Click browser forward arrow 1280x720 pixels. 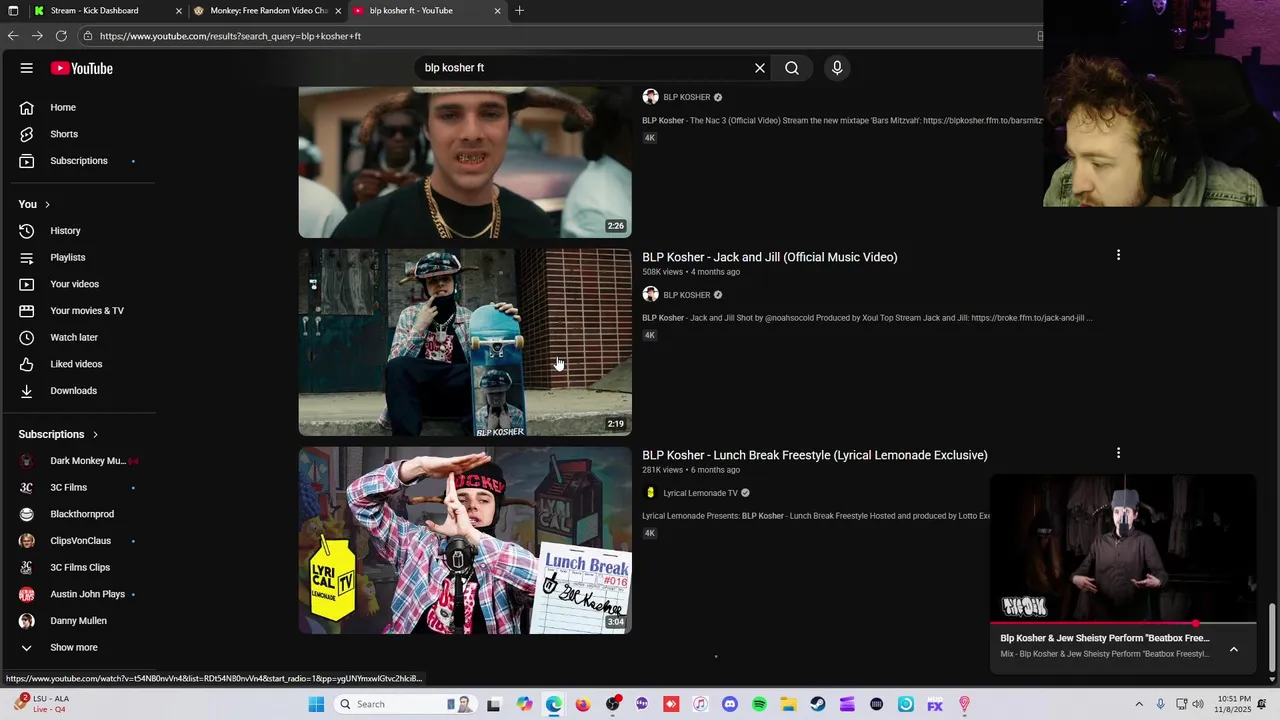[x=37, y=36]
